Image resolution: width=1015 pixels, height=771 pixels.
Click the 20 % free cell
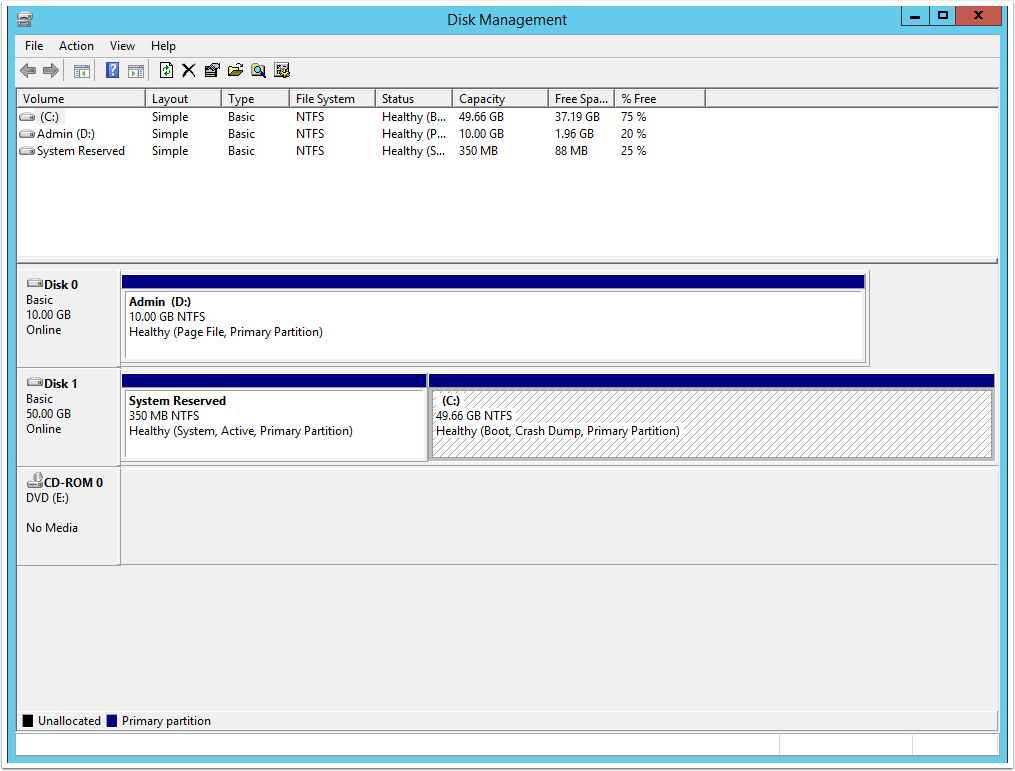click(x=633, y=134)
